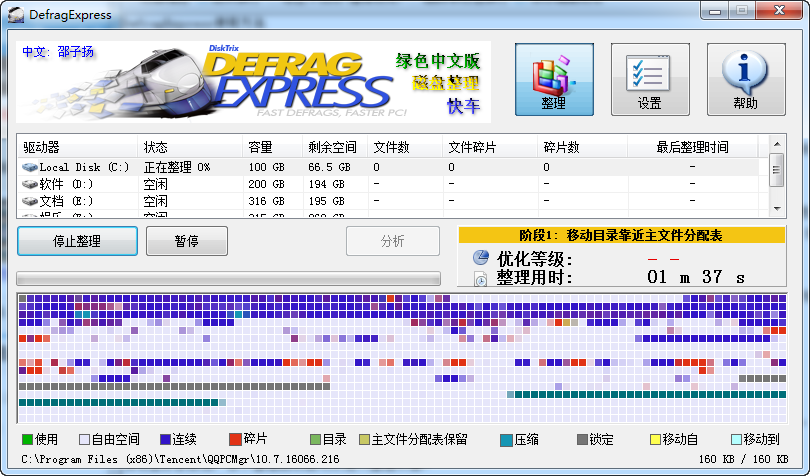
Task: Click 200 GB capacity cell
Action: click(266, 184)
